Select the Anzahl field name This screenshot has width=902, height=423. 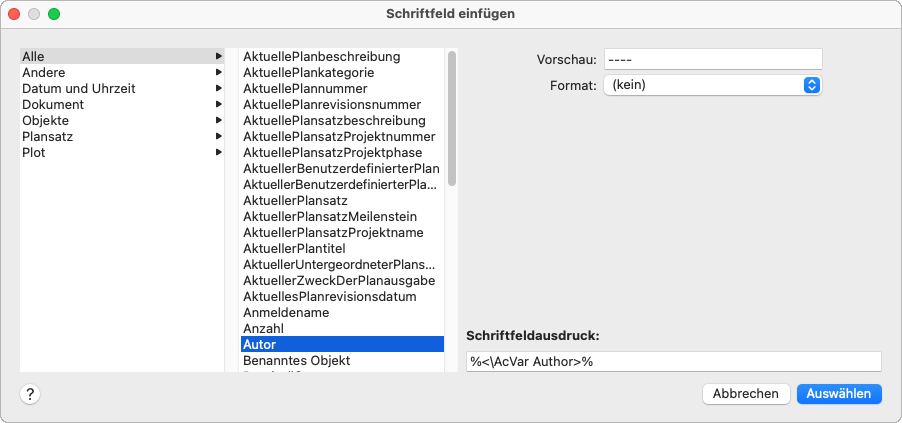point(263,328)
